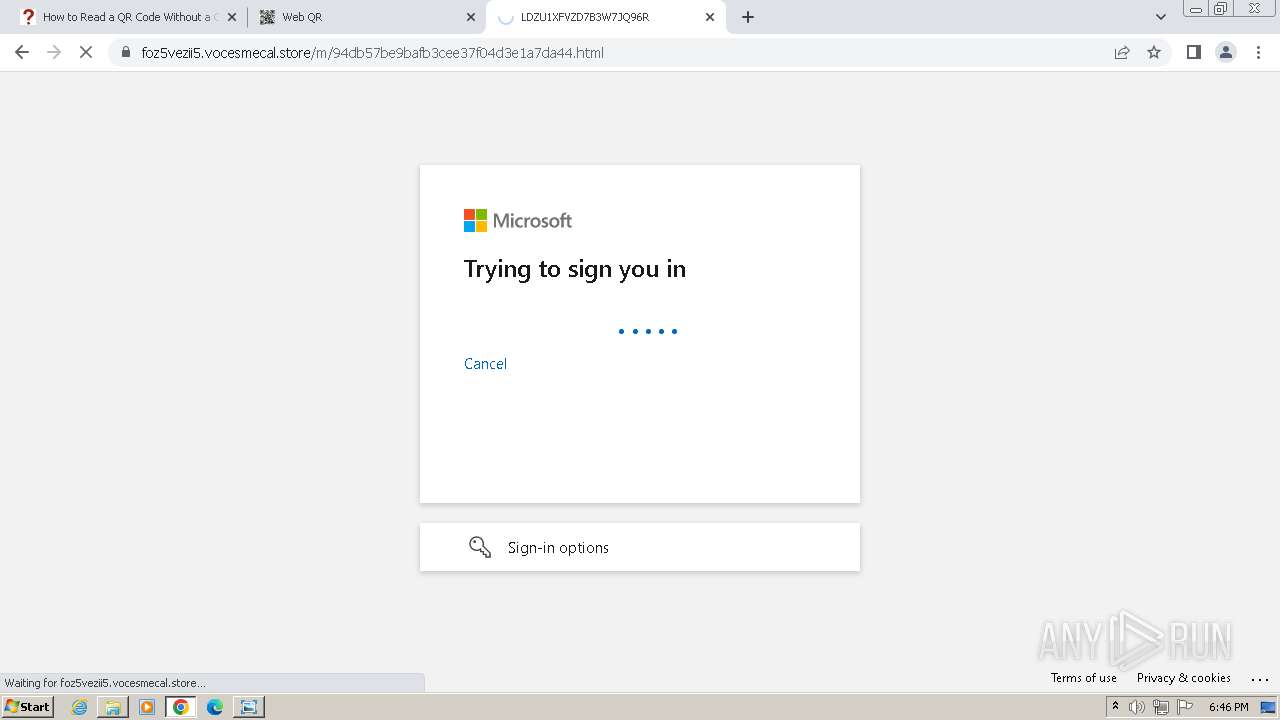
Task: Click the tray monitor icon beside the clock
Action: pyautogui.click(x=1268, y=707)
